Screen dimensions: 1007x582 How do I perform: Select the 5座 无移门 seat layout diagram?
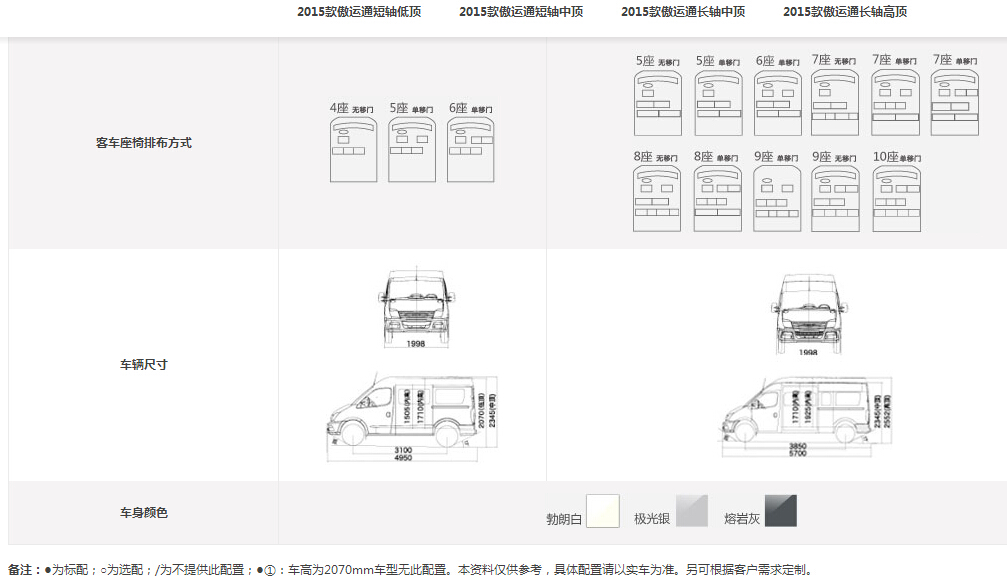click(x=658, y=103)
